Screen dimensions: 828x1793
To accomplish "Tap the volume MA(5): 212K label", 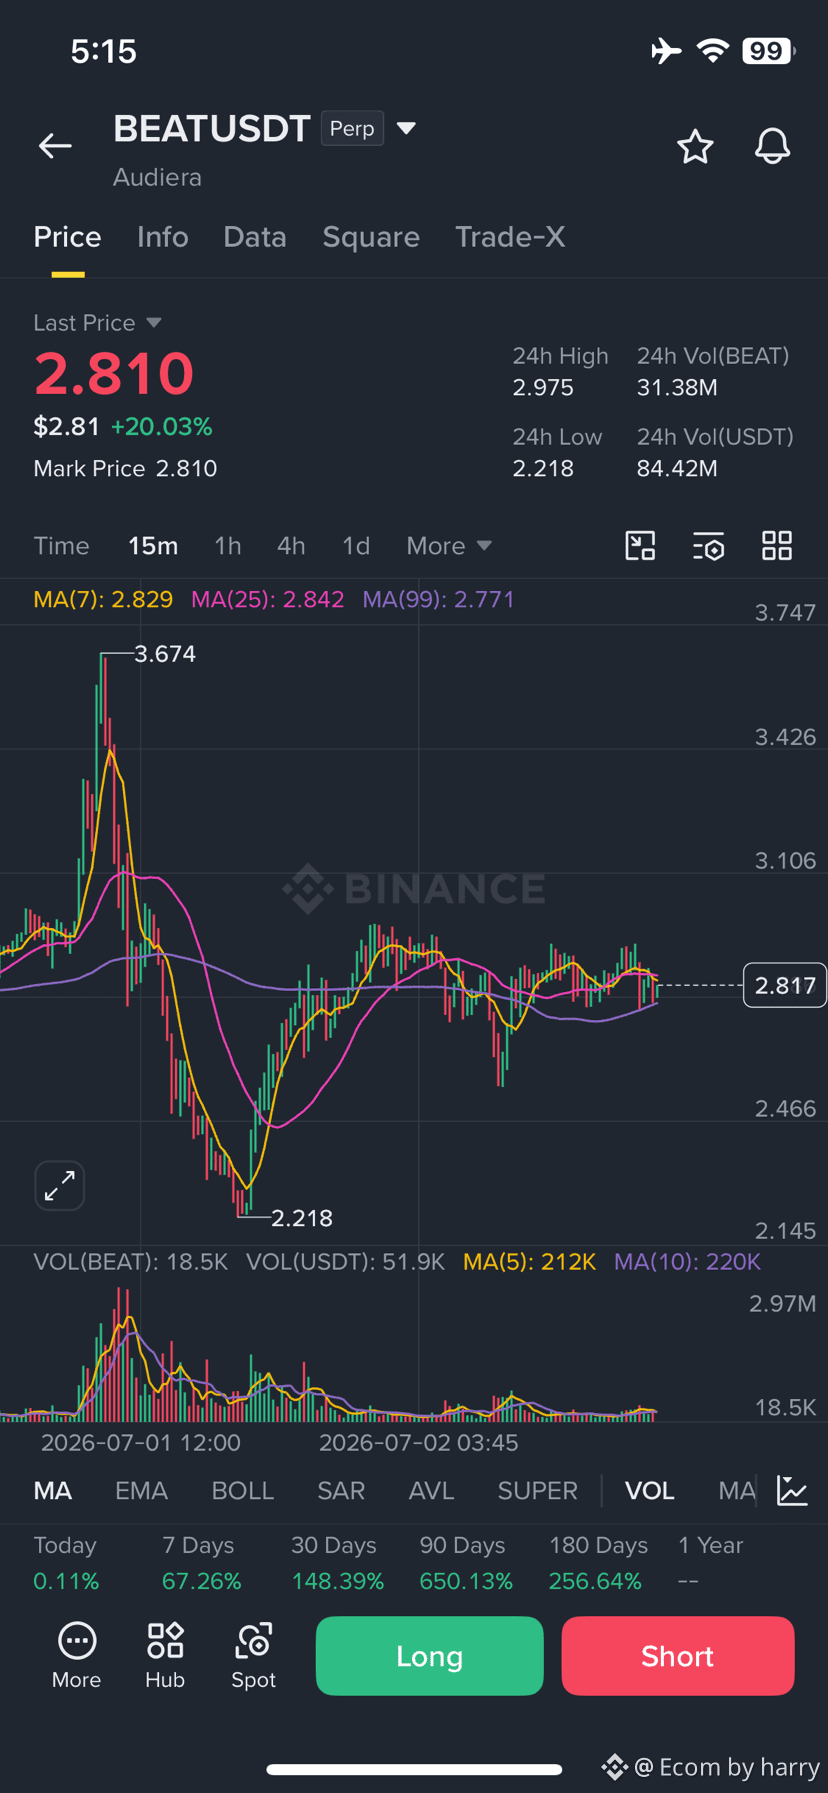I will click(x=530, y=1262).
